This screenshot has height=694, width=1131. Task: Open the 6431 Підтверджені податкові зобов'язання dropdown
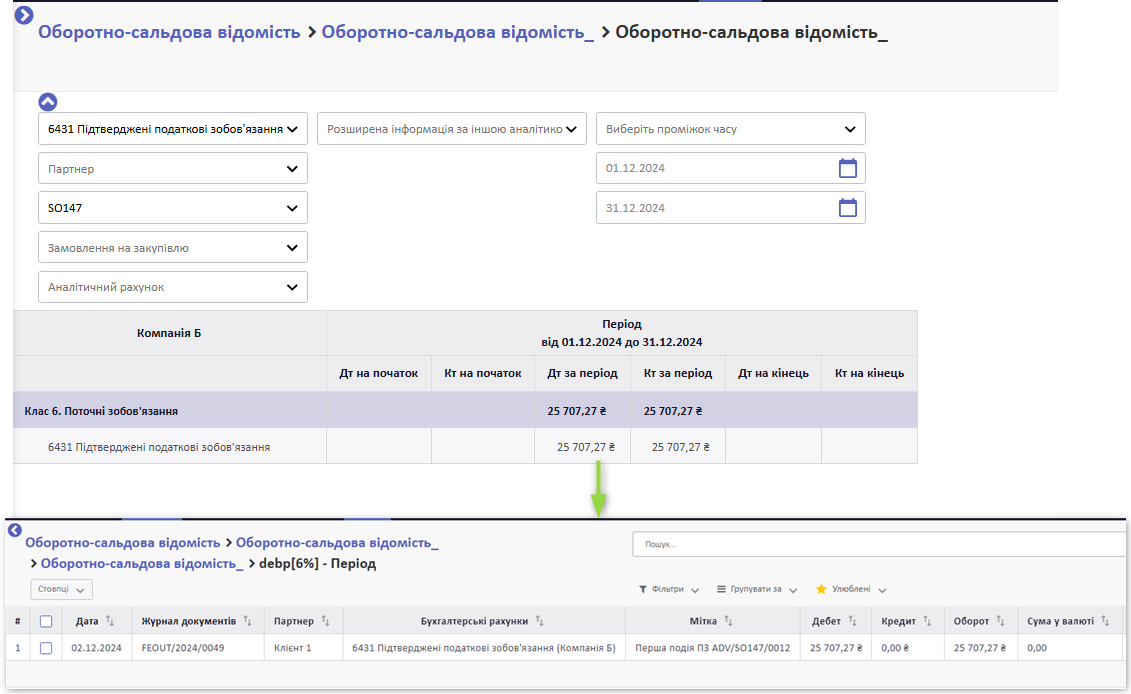tap(173, 129)
